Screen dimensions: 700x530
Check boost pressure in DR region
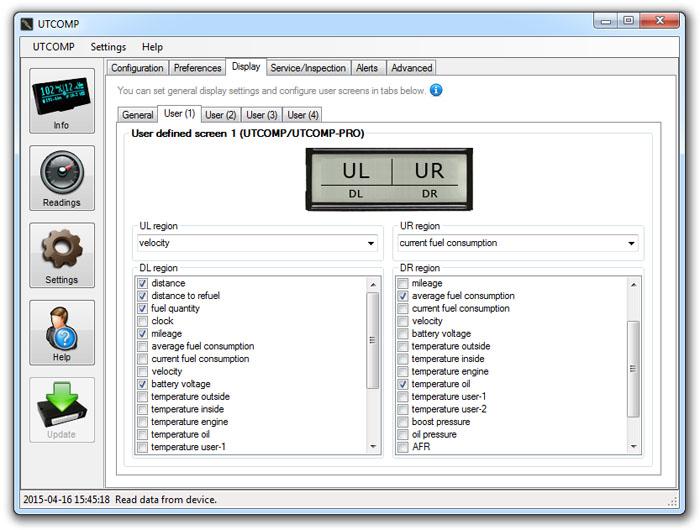click(x=403, y=422)
